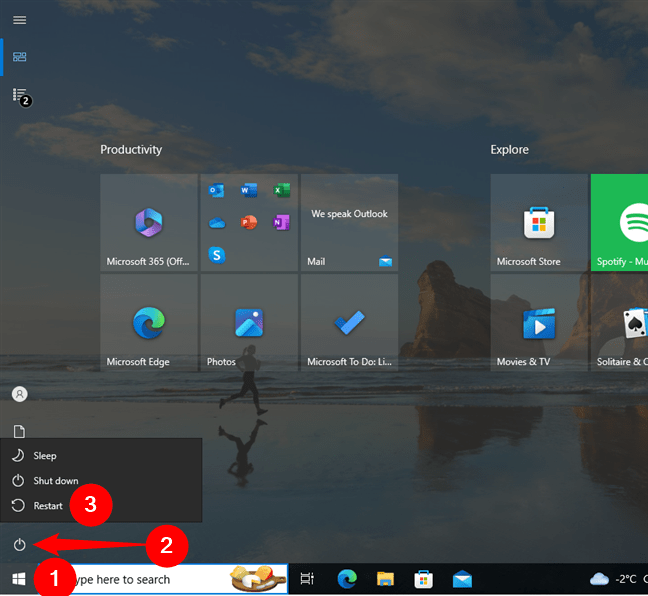
Task: Launch Outlook from the Office folder tile
Action: click(x=217, y=191)
